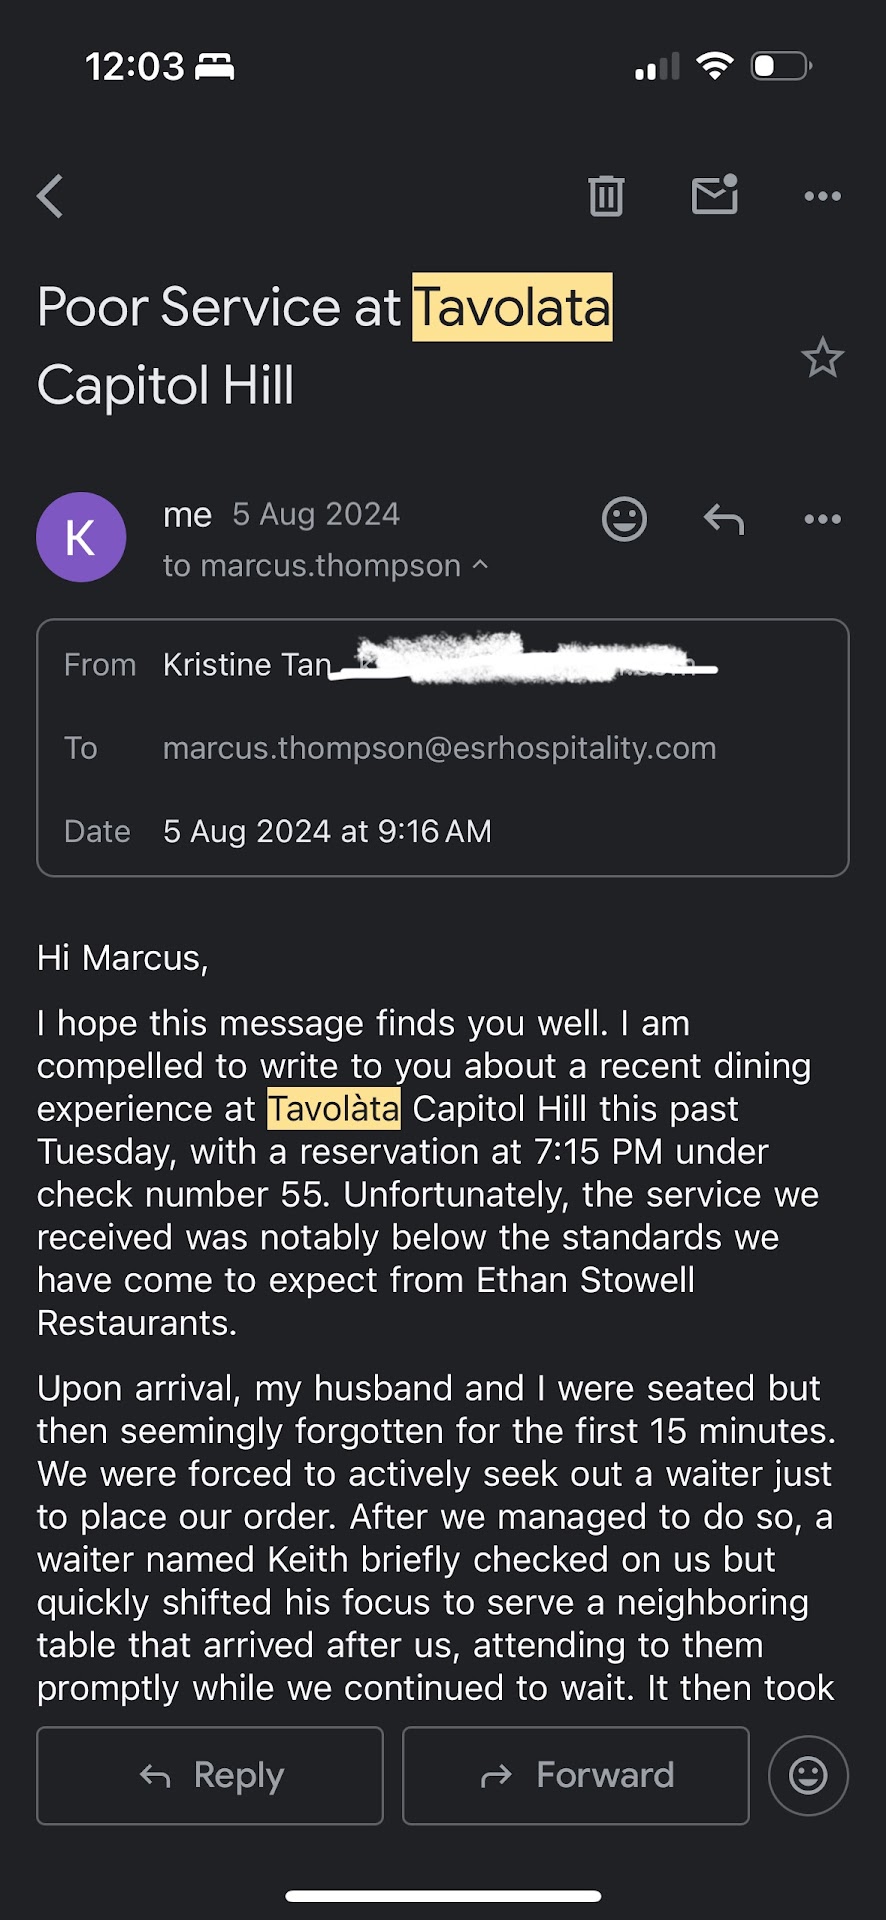Star the Poor Service email

click(822, 358)
